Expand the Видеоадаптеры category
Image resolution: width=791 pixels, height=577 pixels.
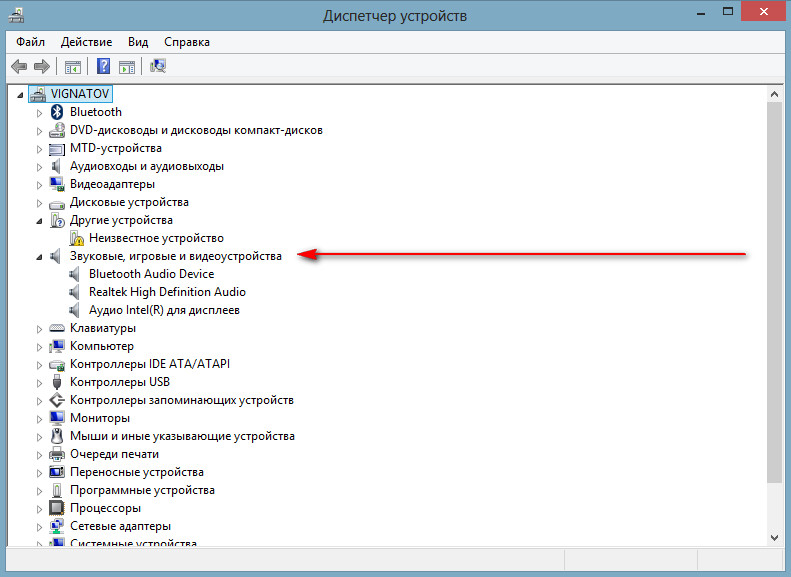(40, 184)
